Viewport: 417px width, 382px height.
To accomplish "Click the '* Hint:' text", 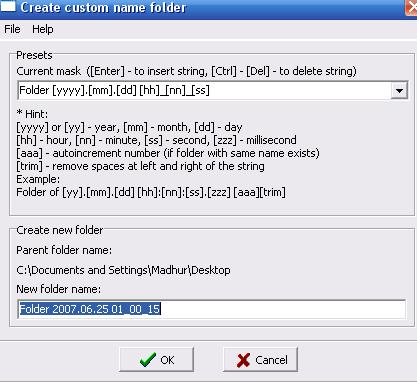I will coord(32,114).
